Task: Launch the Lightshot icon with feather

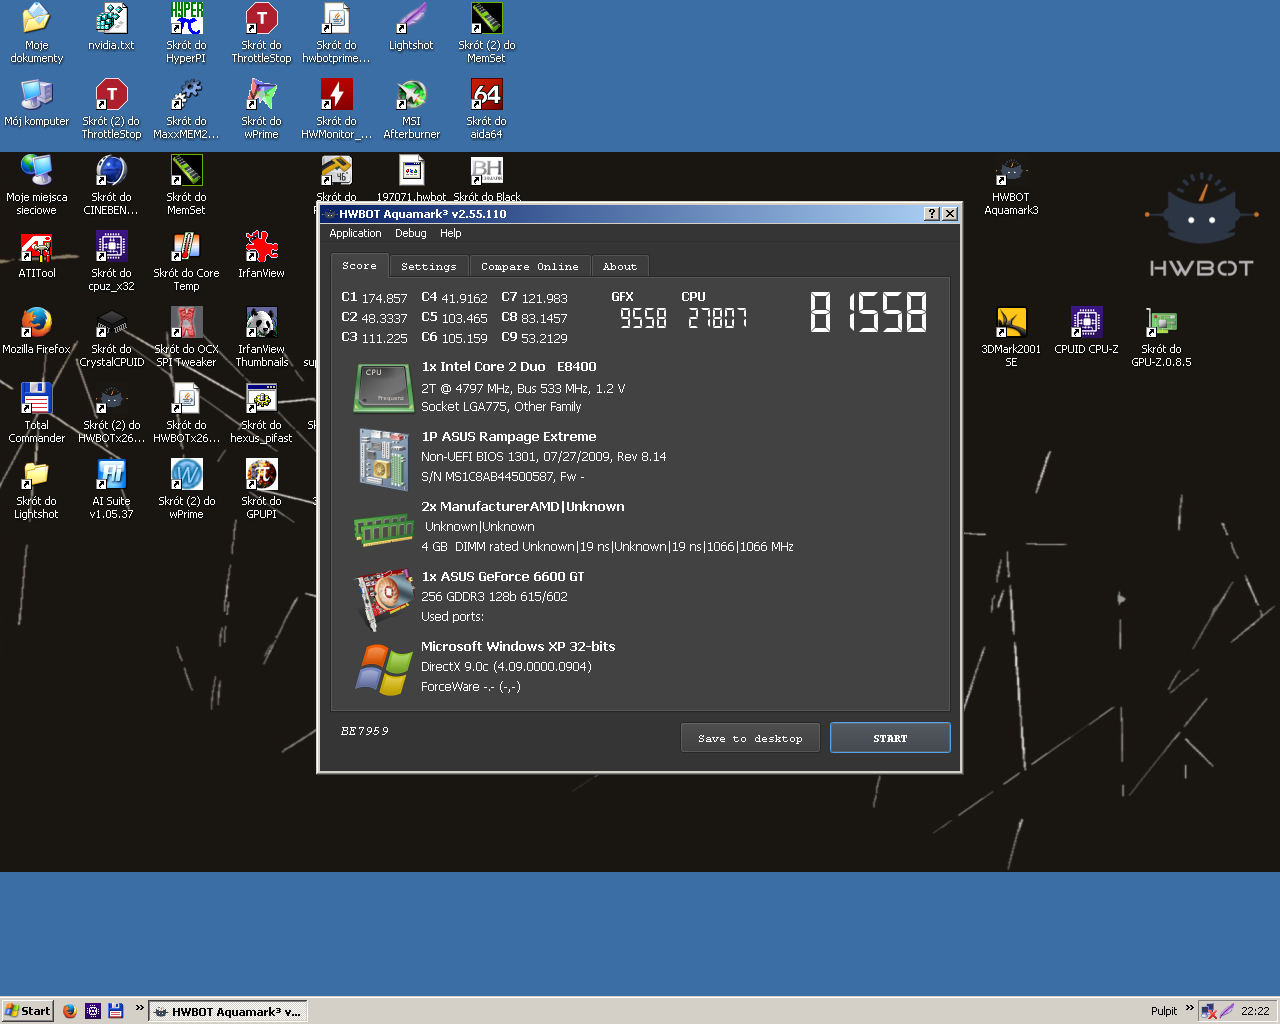Action: (411, 27)
